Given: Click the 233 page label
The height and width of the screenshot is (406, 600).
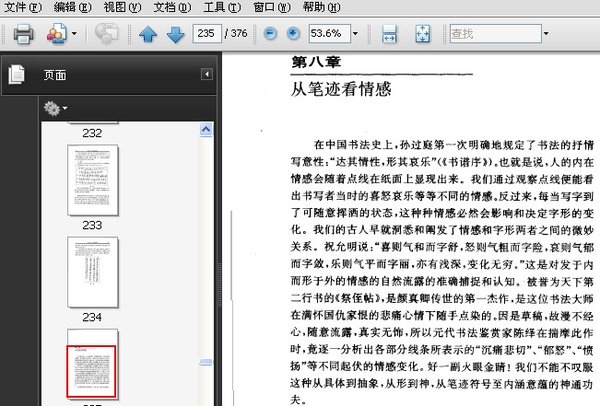Looking at the screenshot, I should [x=92, y=225].
